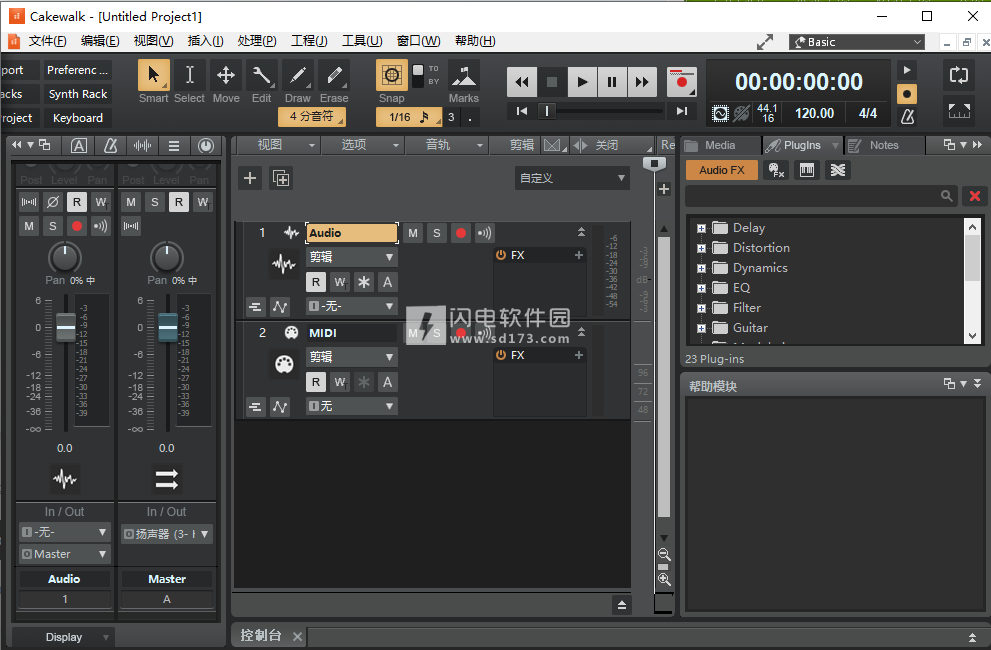The width and height of the screenshot is (991, 650).
Task: Select the Erase tool
Action: (334, 75)
